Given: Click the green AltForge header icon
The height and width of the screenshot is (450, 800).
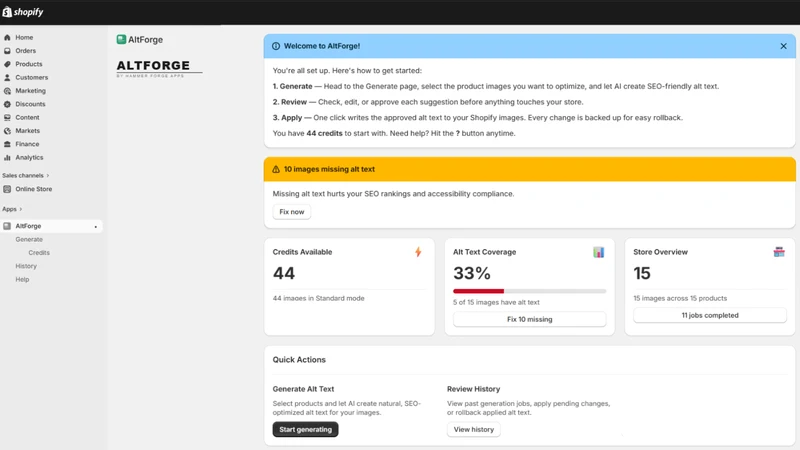Looking at the screenshot, I should [x=121, y=39].
